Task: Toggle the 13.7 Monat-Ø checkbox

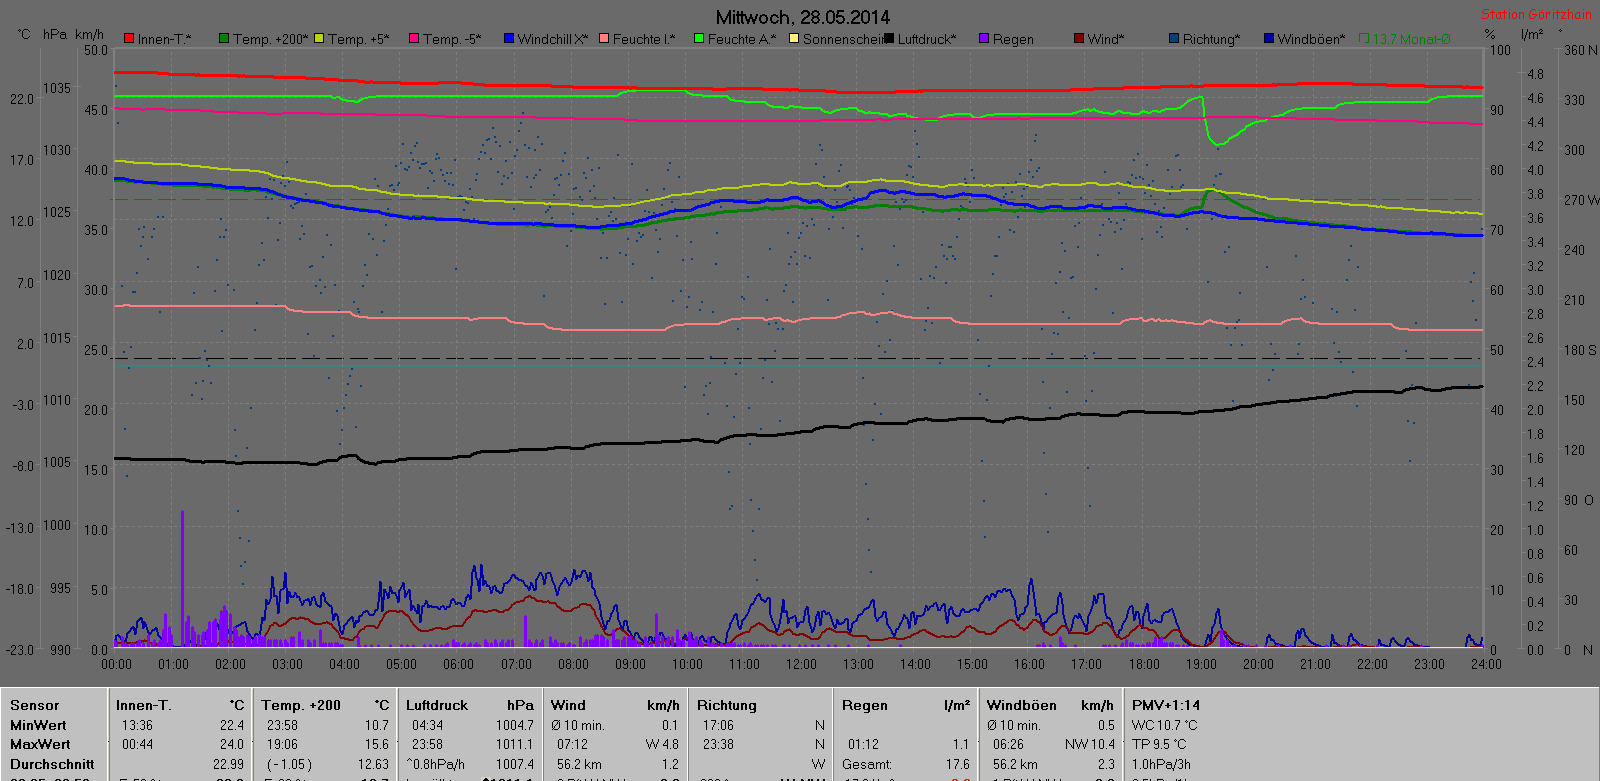Action: 1365,39
